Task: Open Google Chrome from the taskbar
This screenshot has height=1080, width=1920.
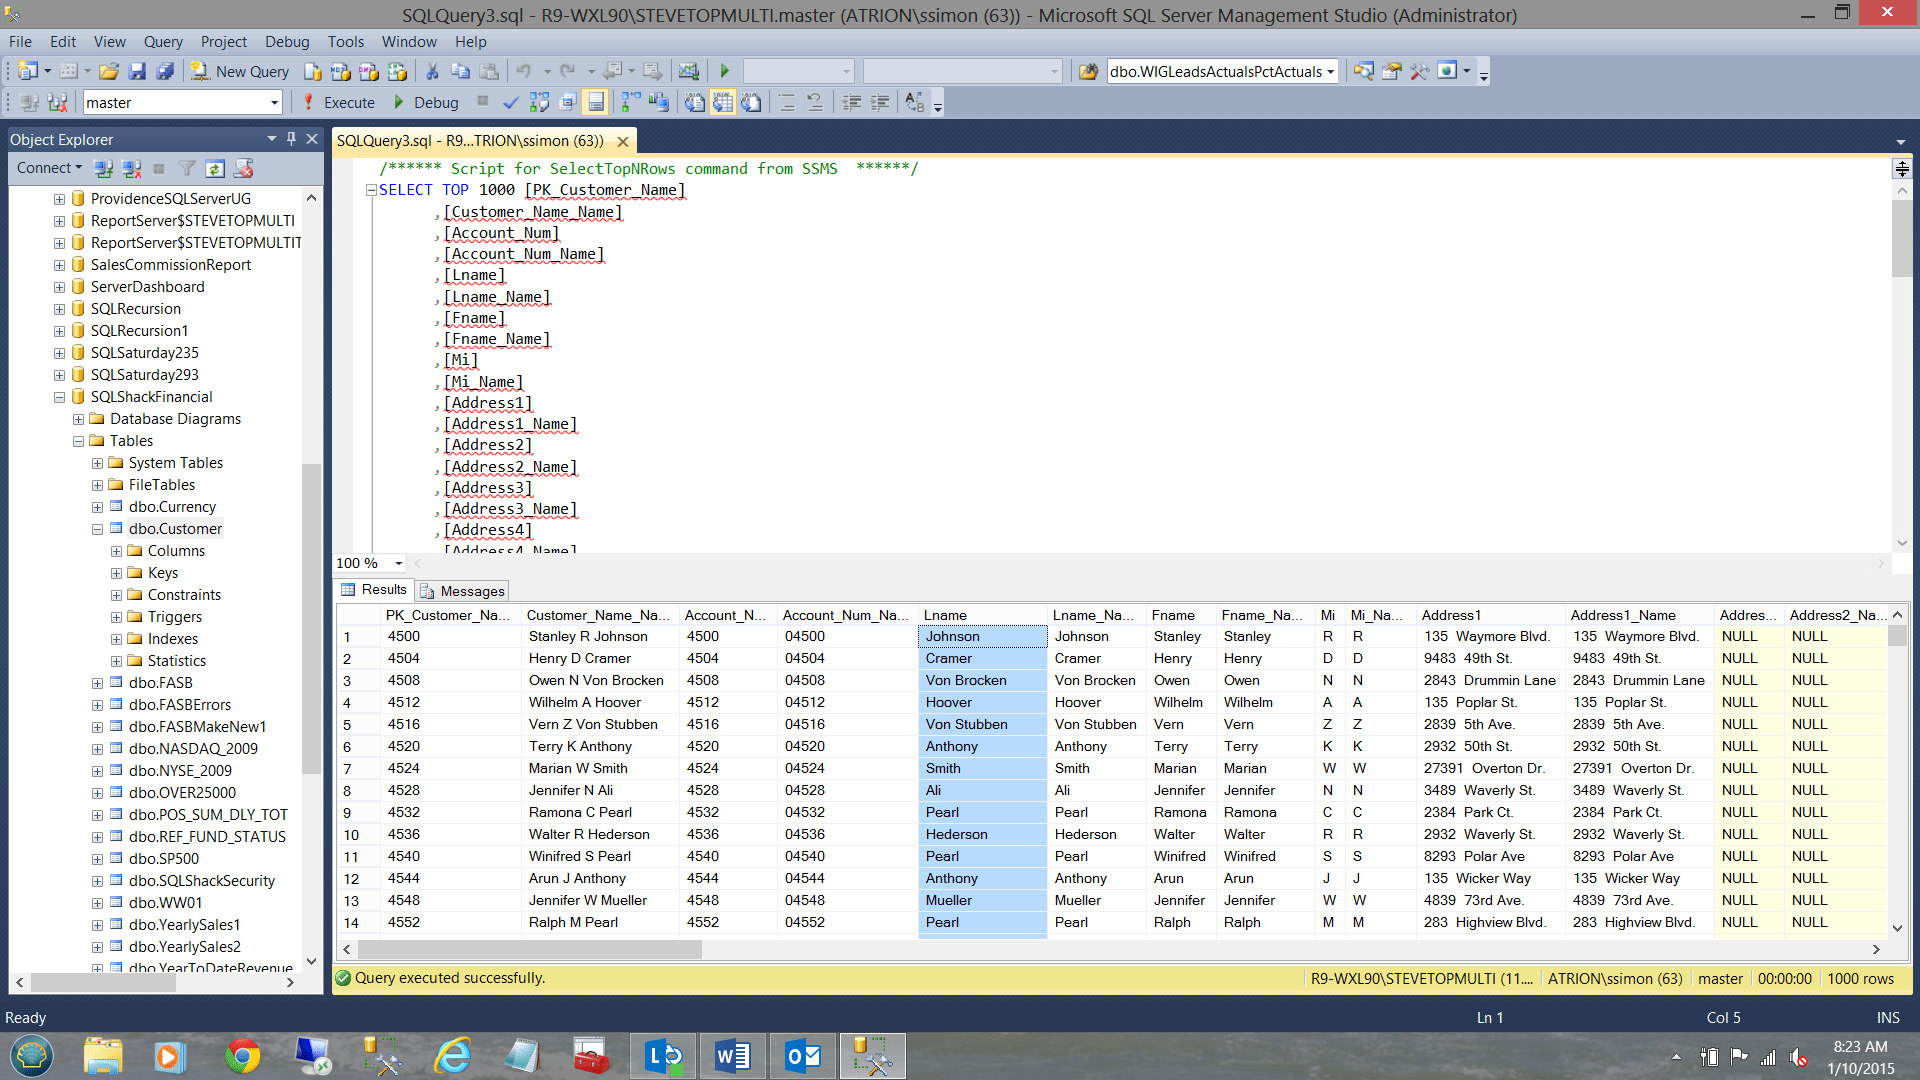Action: click(242, 1056)
